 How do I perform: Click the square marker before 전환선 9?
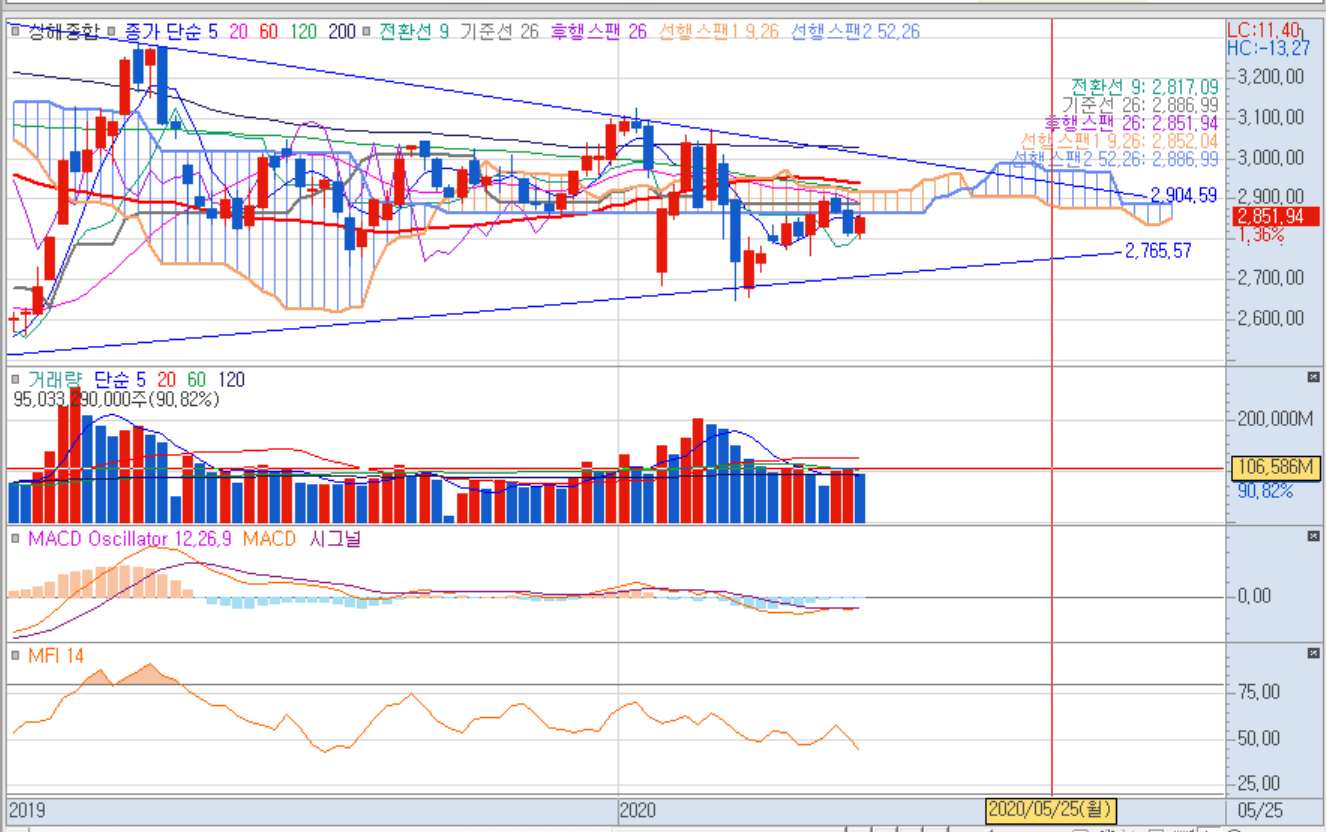368,33
